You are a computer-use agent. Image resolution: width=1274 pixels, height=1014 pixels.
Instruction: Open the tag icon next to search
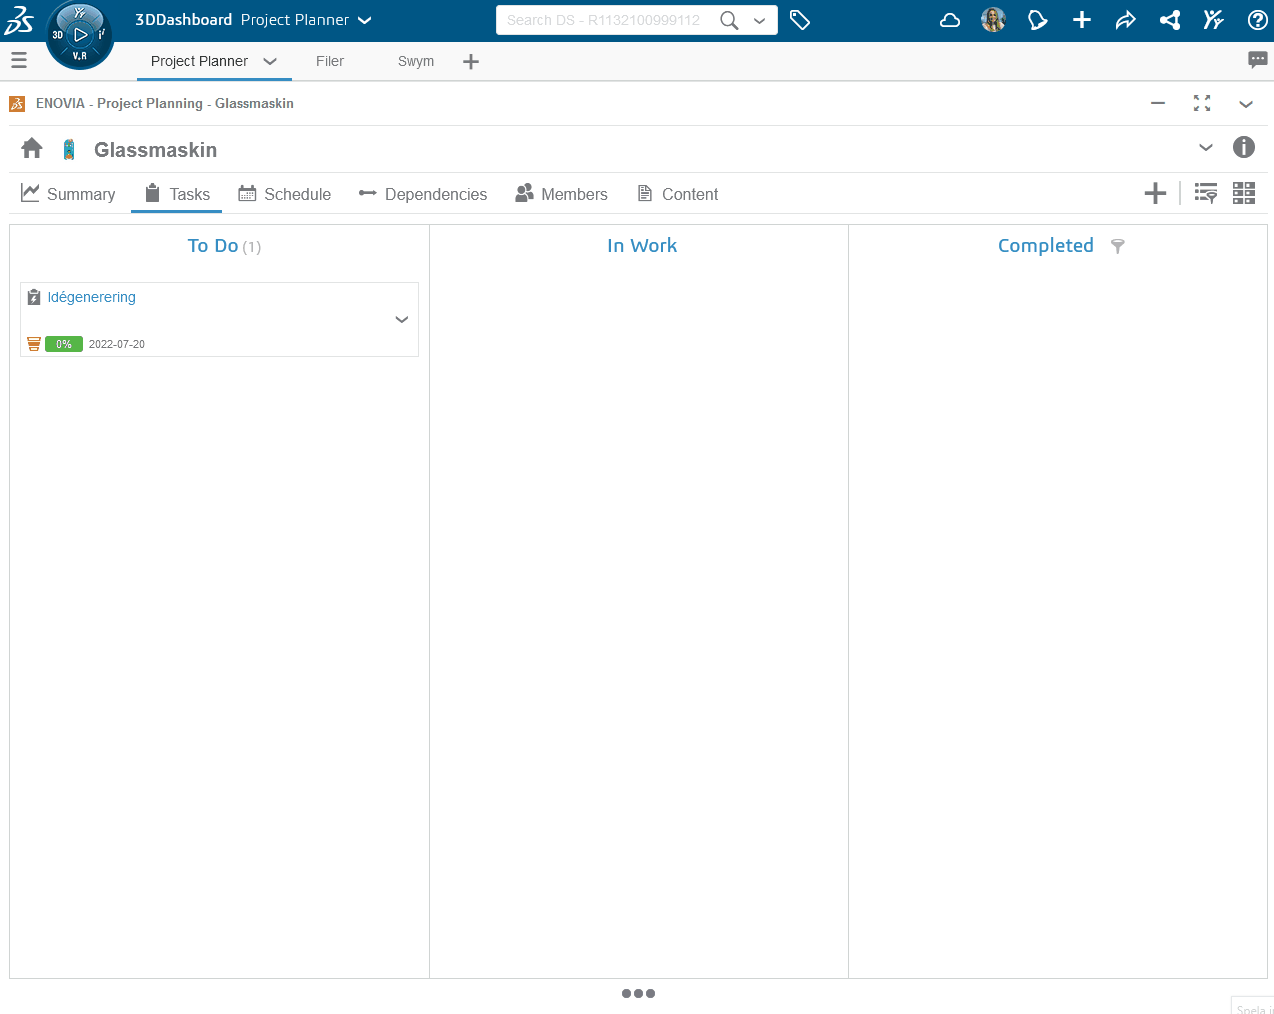(x=800, y=20)
